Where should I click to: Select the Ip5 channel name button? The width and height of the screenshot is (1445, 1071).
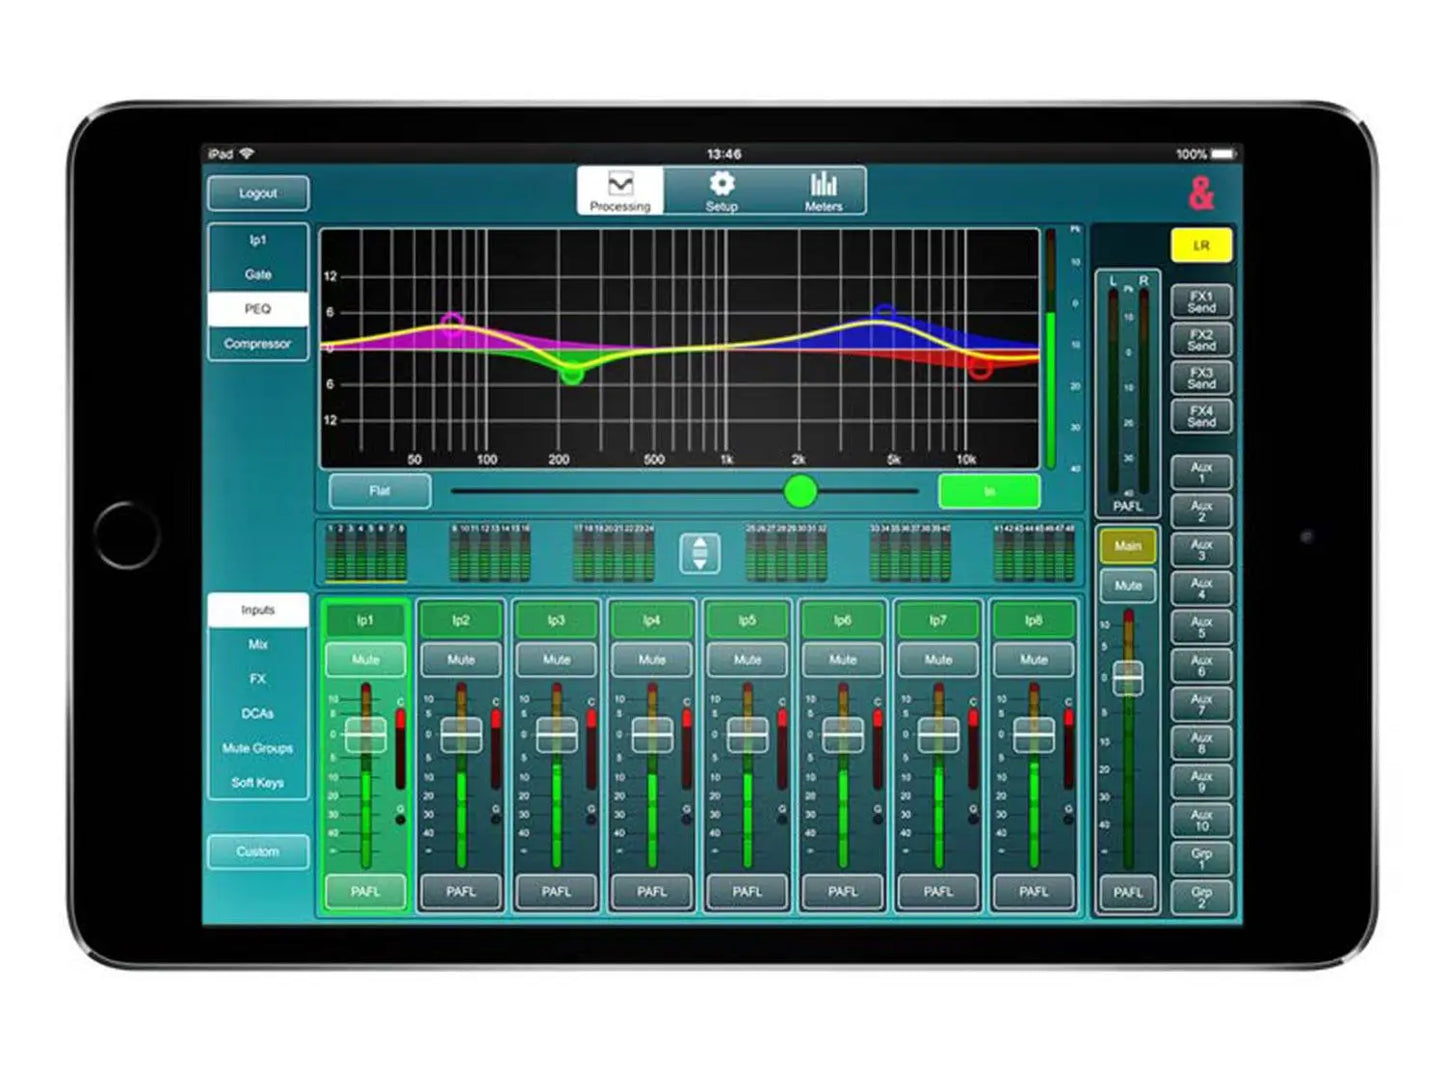747,621
